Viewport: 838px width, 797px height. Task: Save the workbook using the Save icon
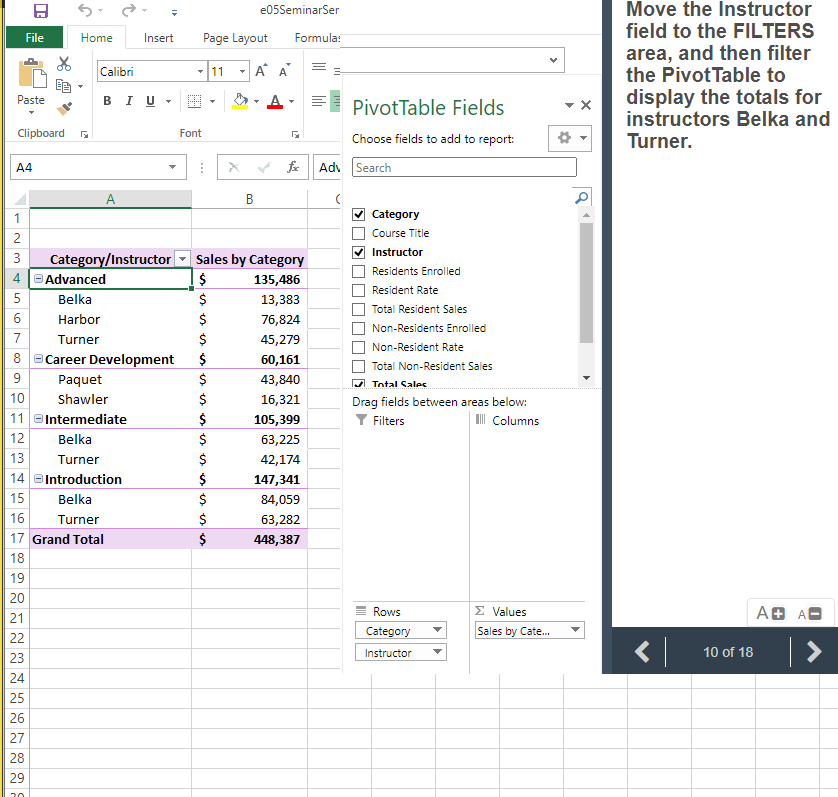(x=40, y=10)
